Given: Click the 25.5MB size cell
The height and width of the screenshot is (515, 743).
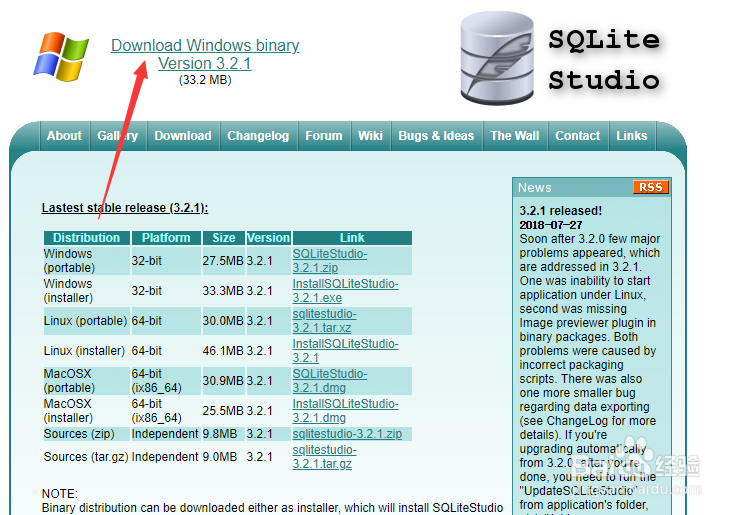Looking at the screenshot, I should point(223,411).
